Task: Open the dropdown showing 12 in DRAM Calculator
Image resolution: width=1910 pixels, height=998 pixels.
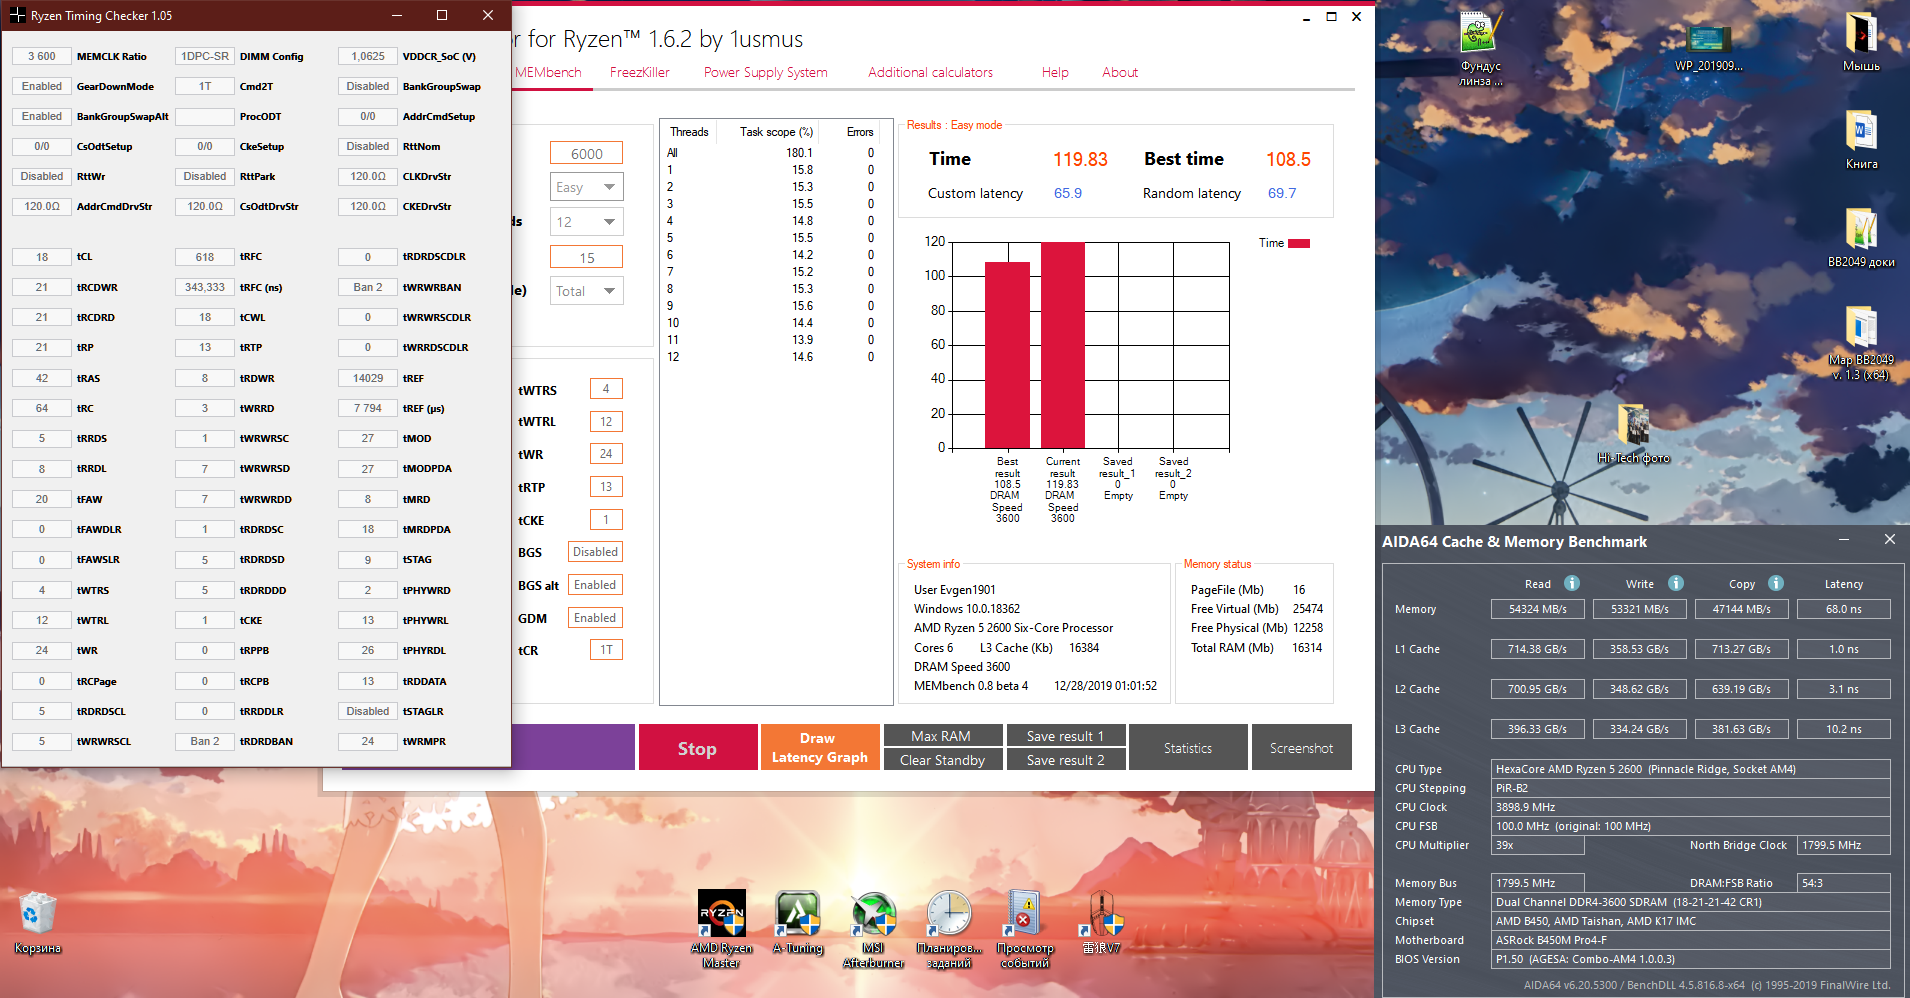Action: 587,222
